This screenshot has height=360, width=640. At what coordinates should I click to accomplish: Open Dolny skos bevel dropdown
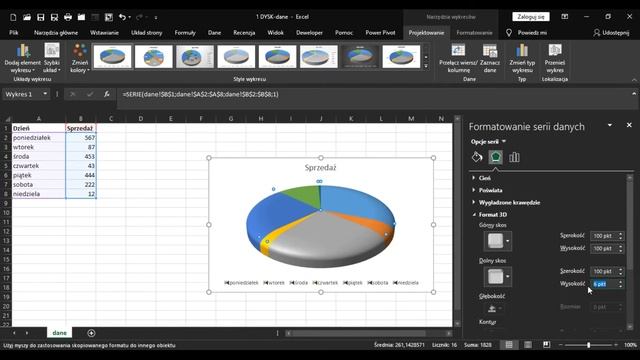[x=507, y=276]
